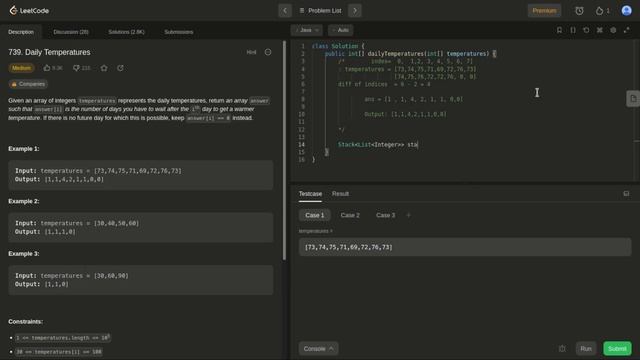The image size is (640, 360).
Task: Expand the Console panel
Action: (318, 349)
